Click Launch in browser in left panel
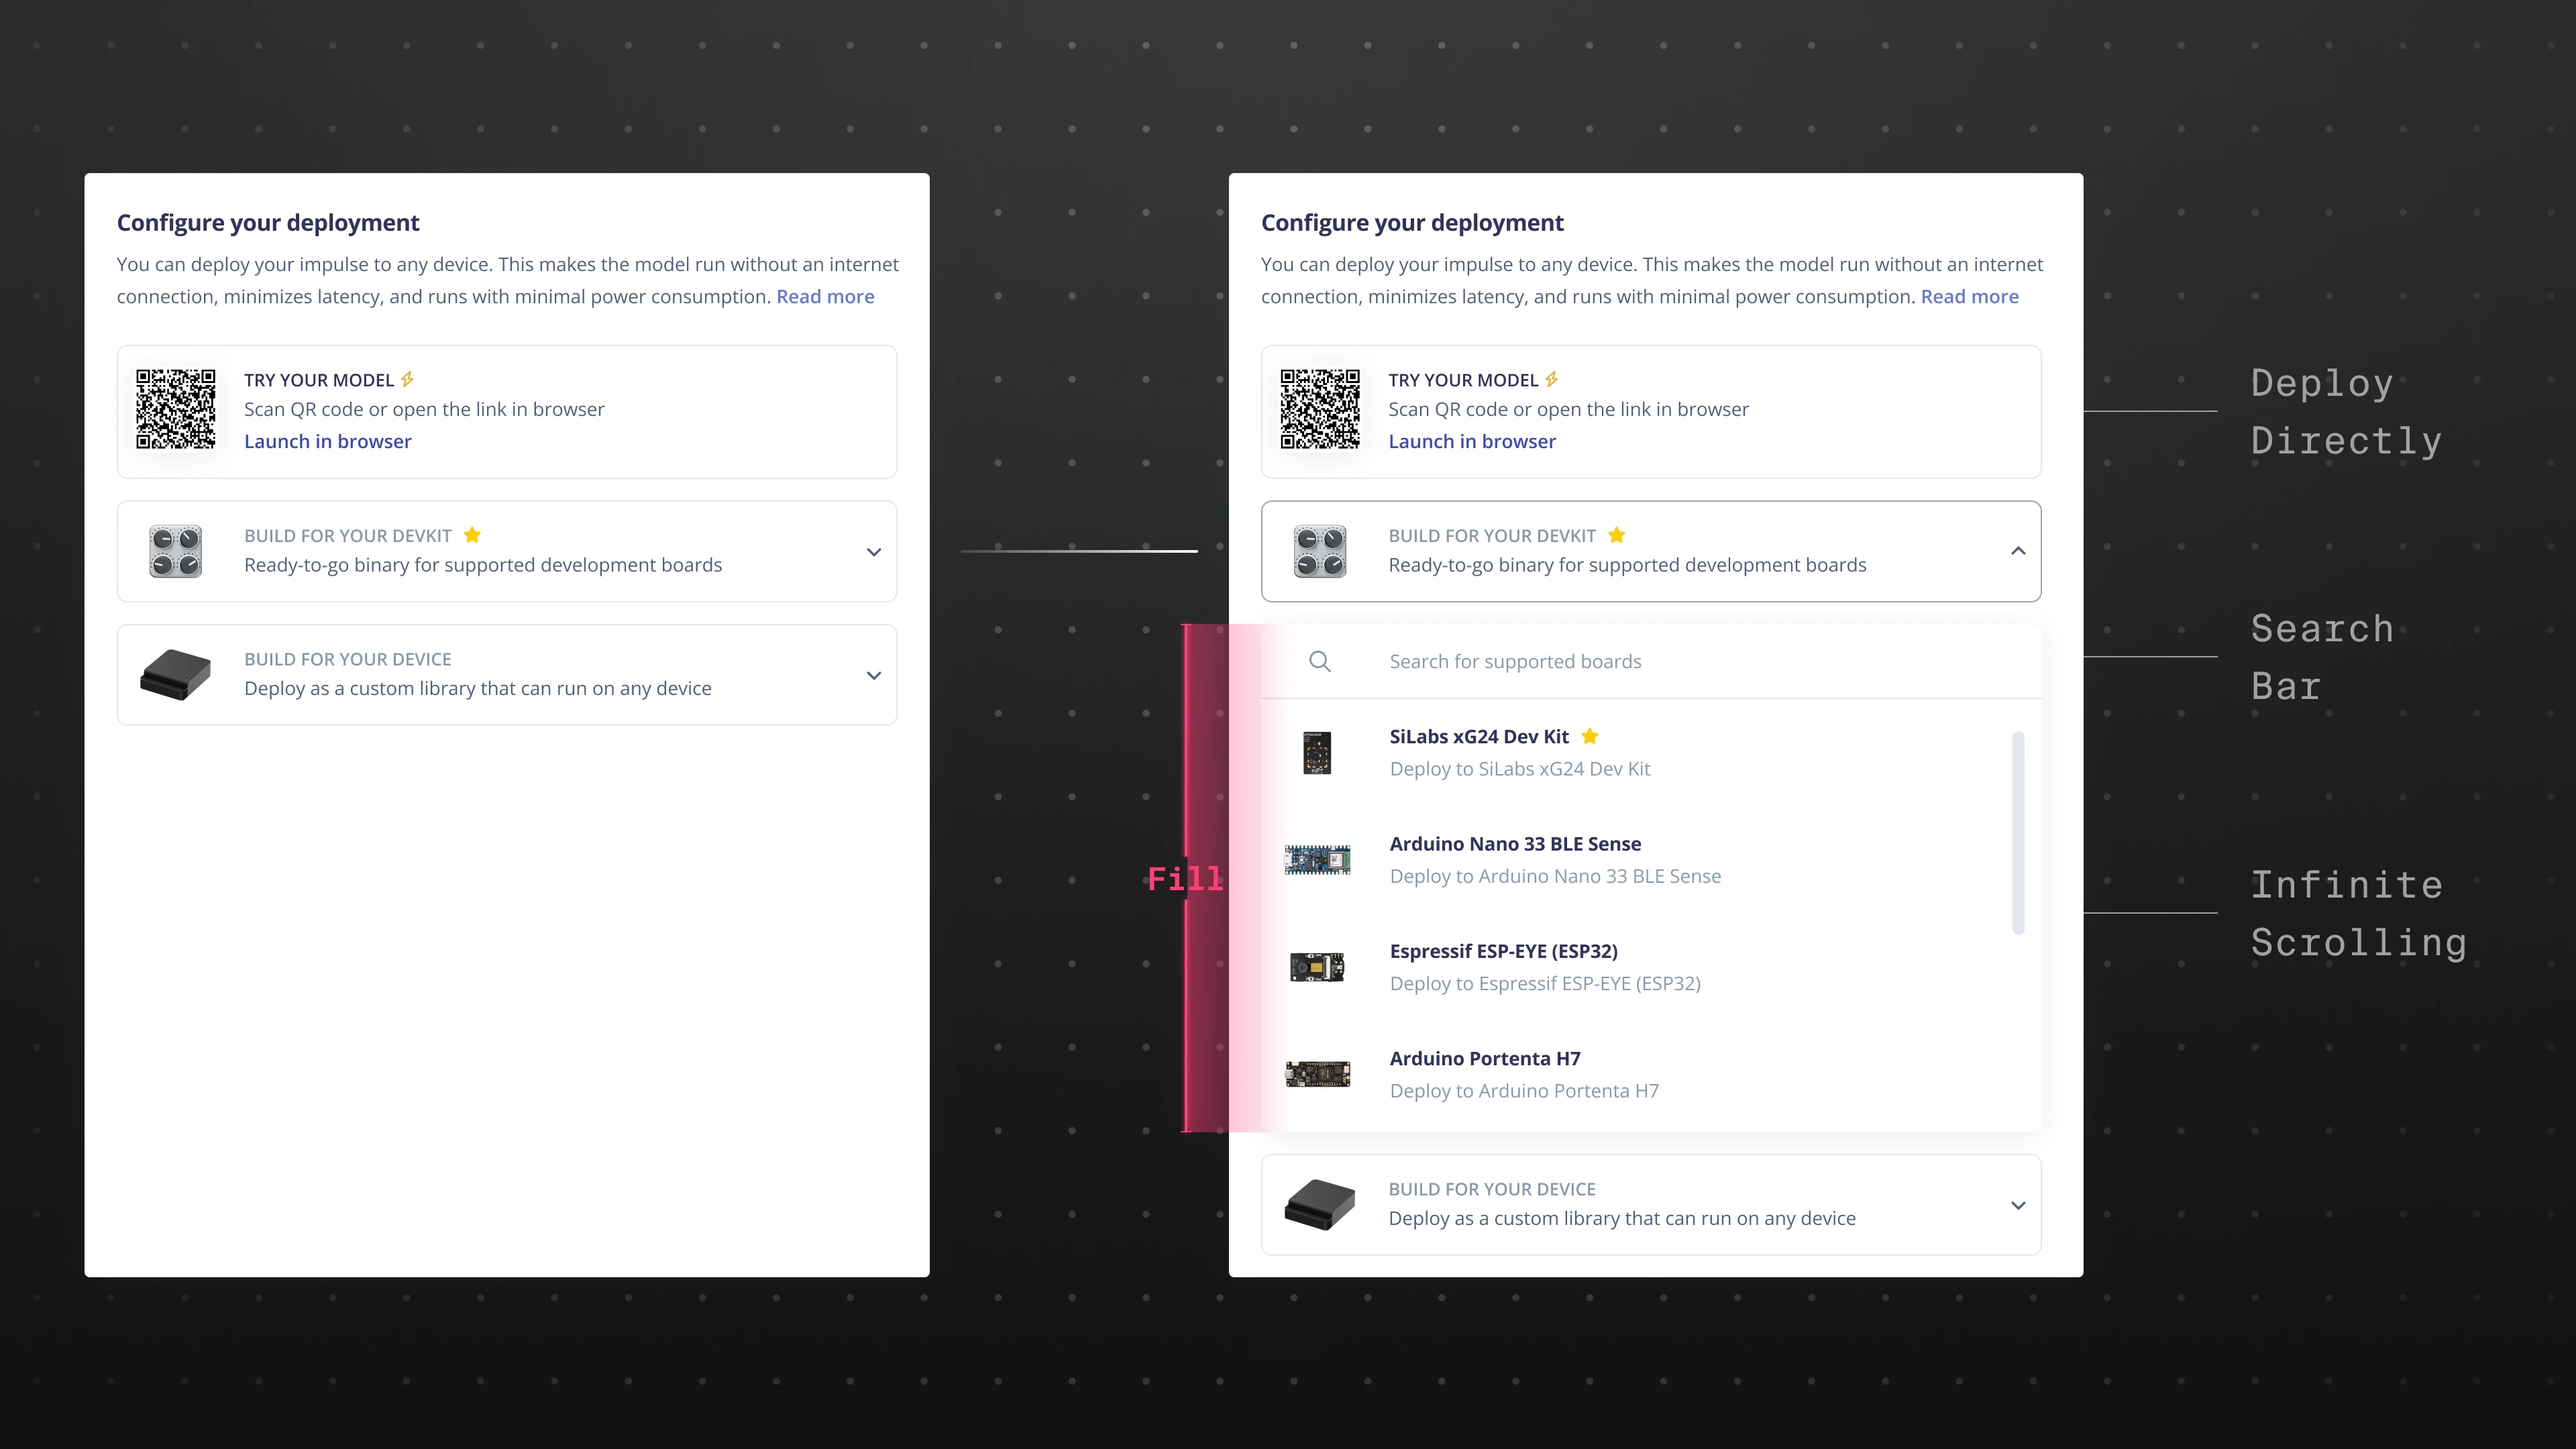 327,442
